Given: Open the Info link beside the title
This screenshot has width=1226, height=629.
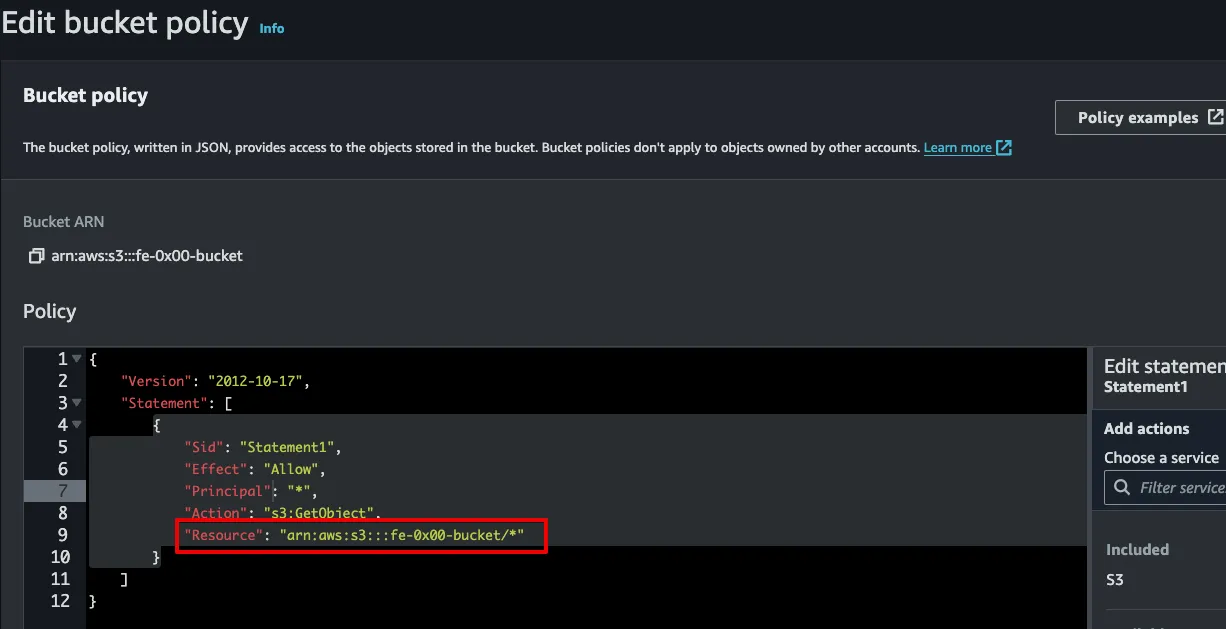Looking at the screenshot, I should coord(272,28).
